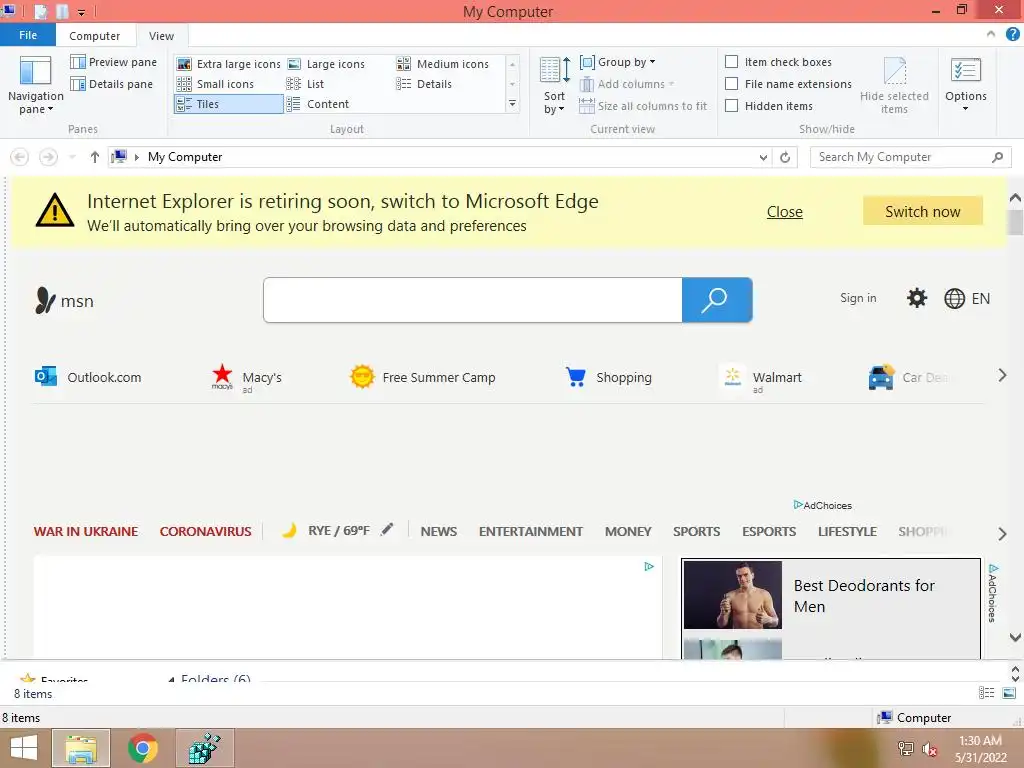Expand the address bar history dropdown
The image size is (1024, 768).
(x=763, y=157)
